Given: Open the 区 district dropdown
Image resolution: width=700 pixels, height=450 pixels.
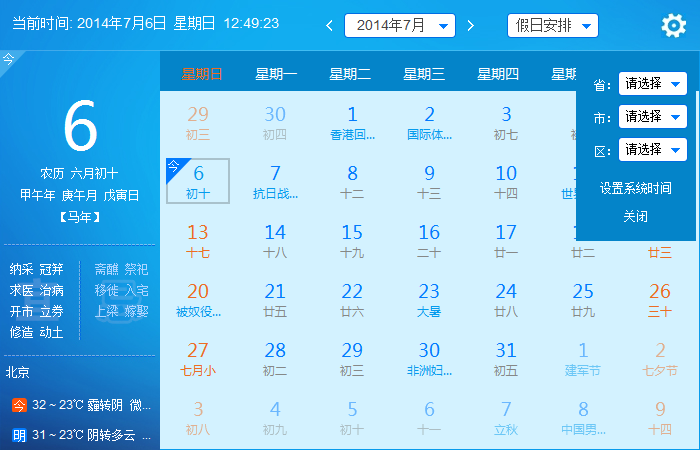Looking at the screenshot, I should tap(652, 150).
